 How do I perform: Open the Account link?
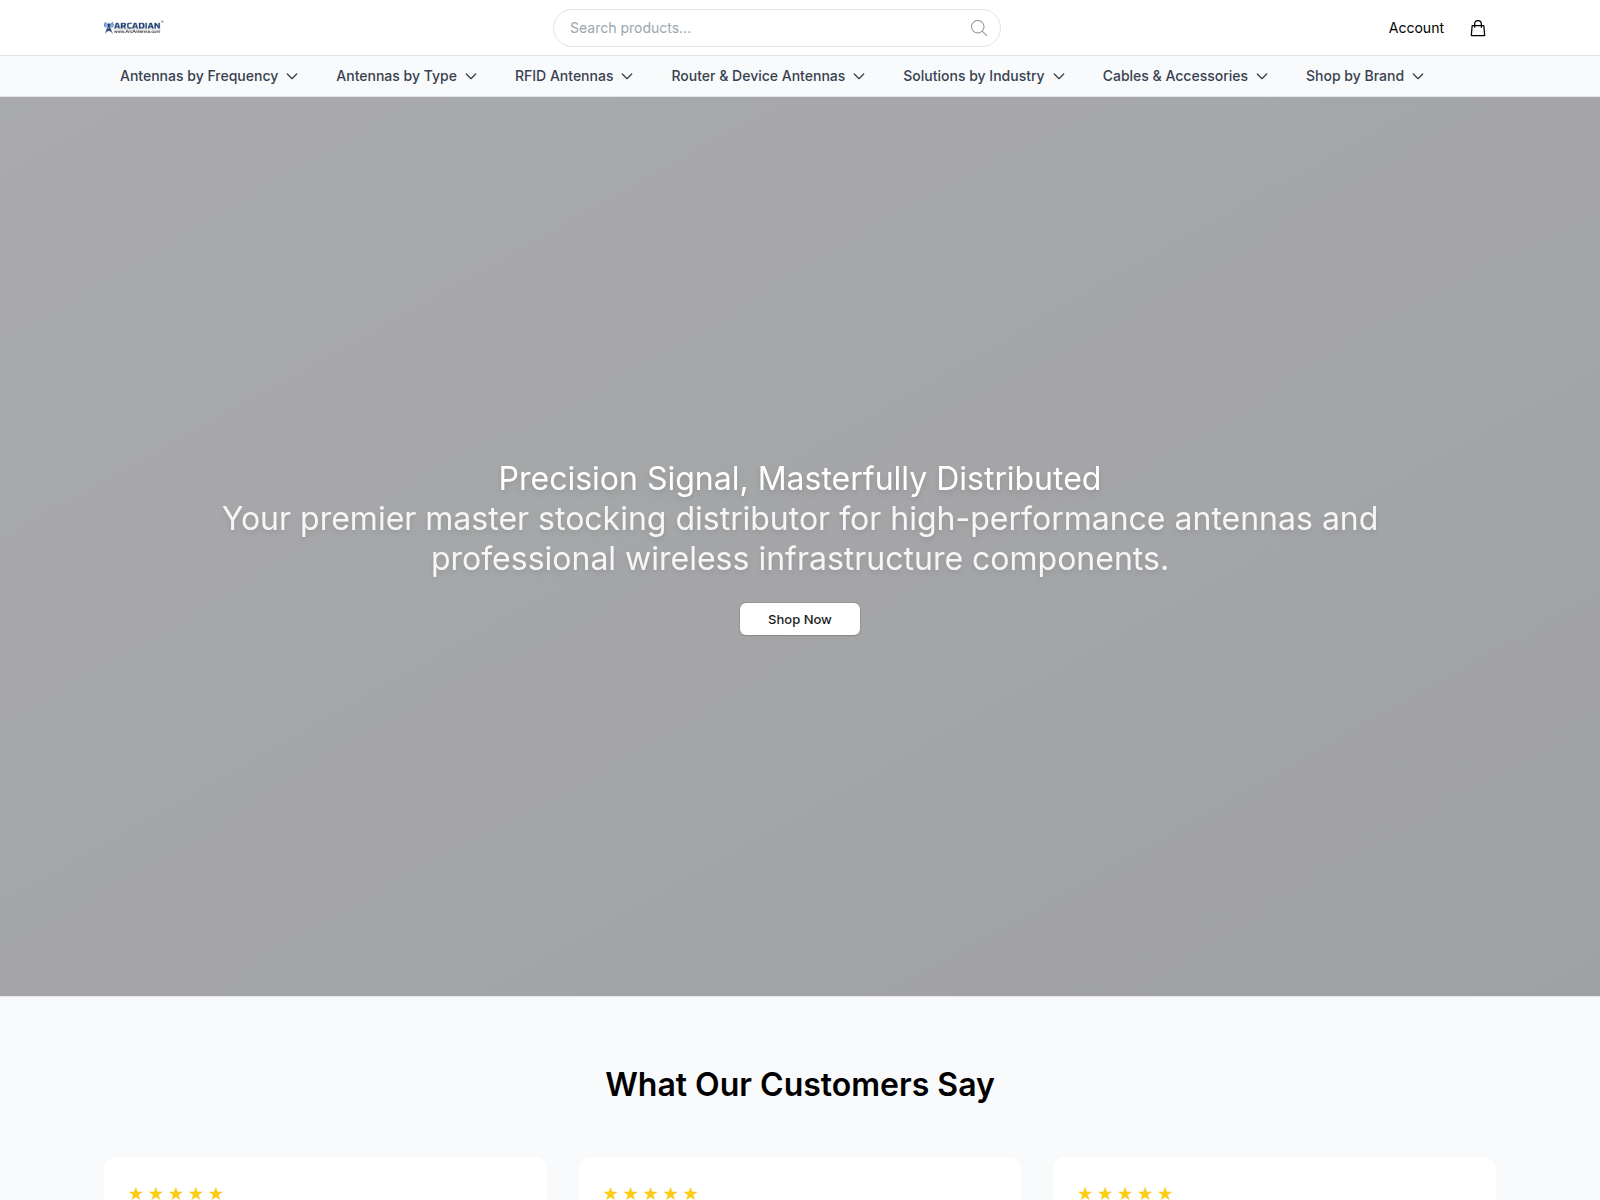click(1416, 28)
